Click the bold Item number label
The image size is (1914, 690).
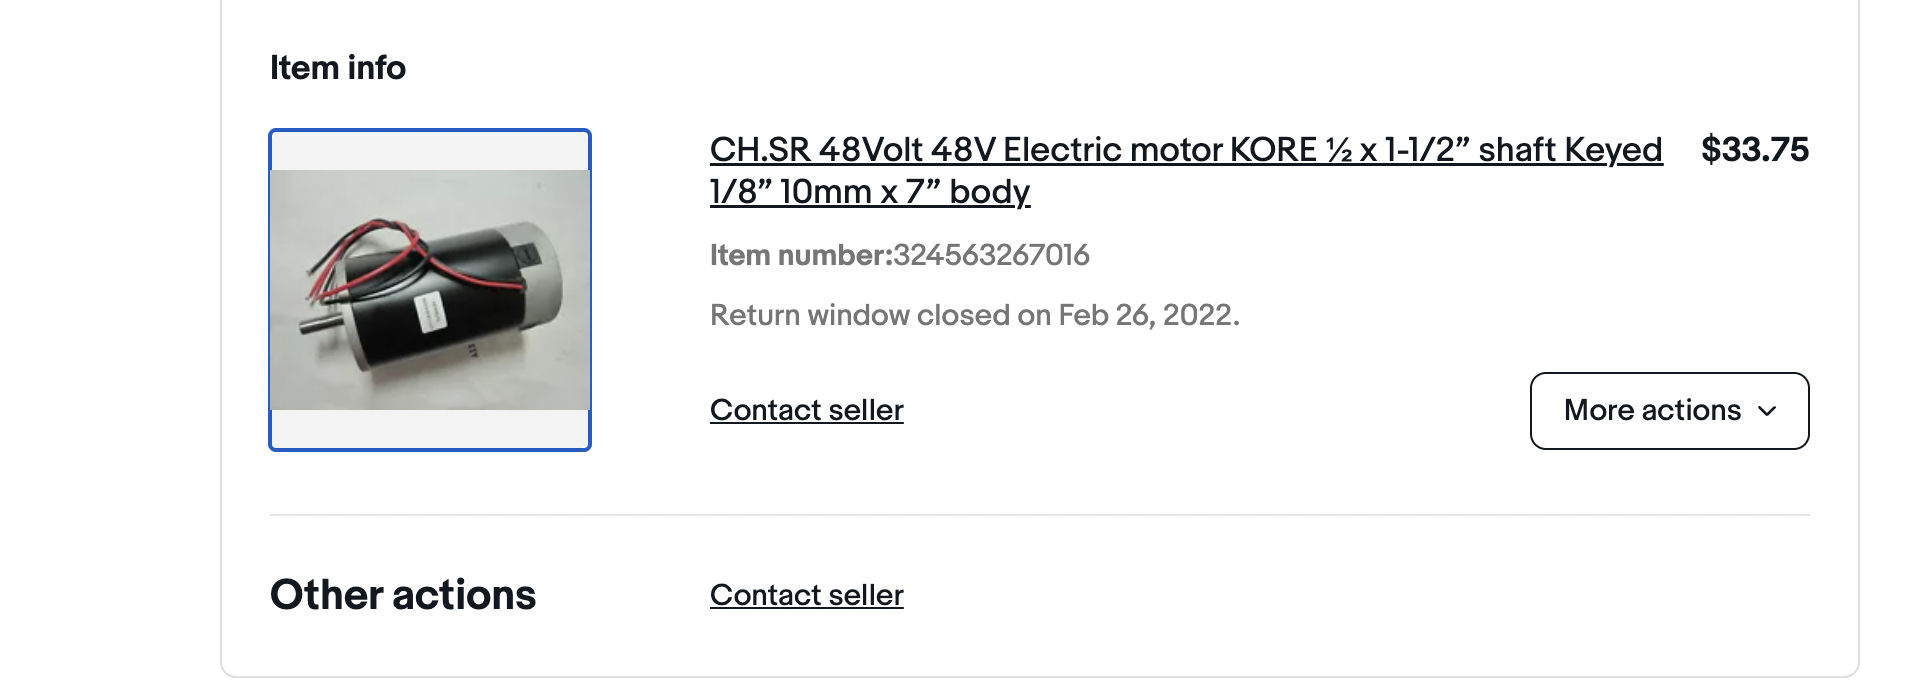800,256
